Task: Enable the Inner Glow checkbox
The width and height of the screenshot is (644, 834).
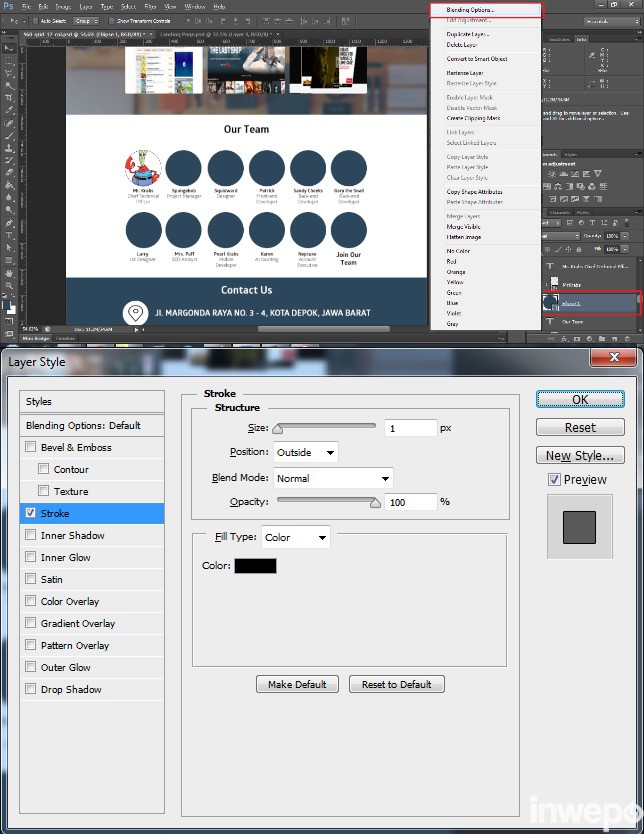Action: [x=30, y=557]
